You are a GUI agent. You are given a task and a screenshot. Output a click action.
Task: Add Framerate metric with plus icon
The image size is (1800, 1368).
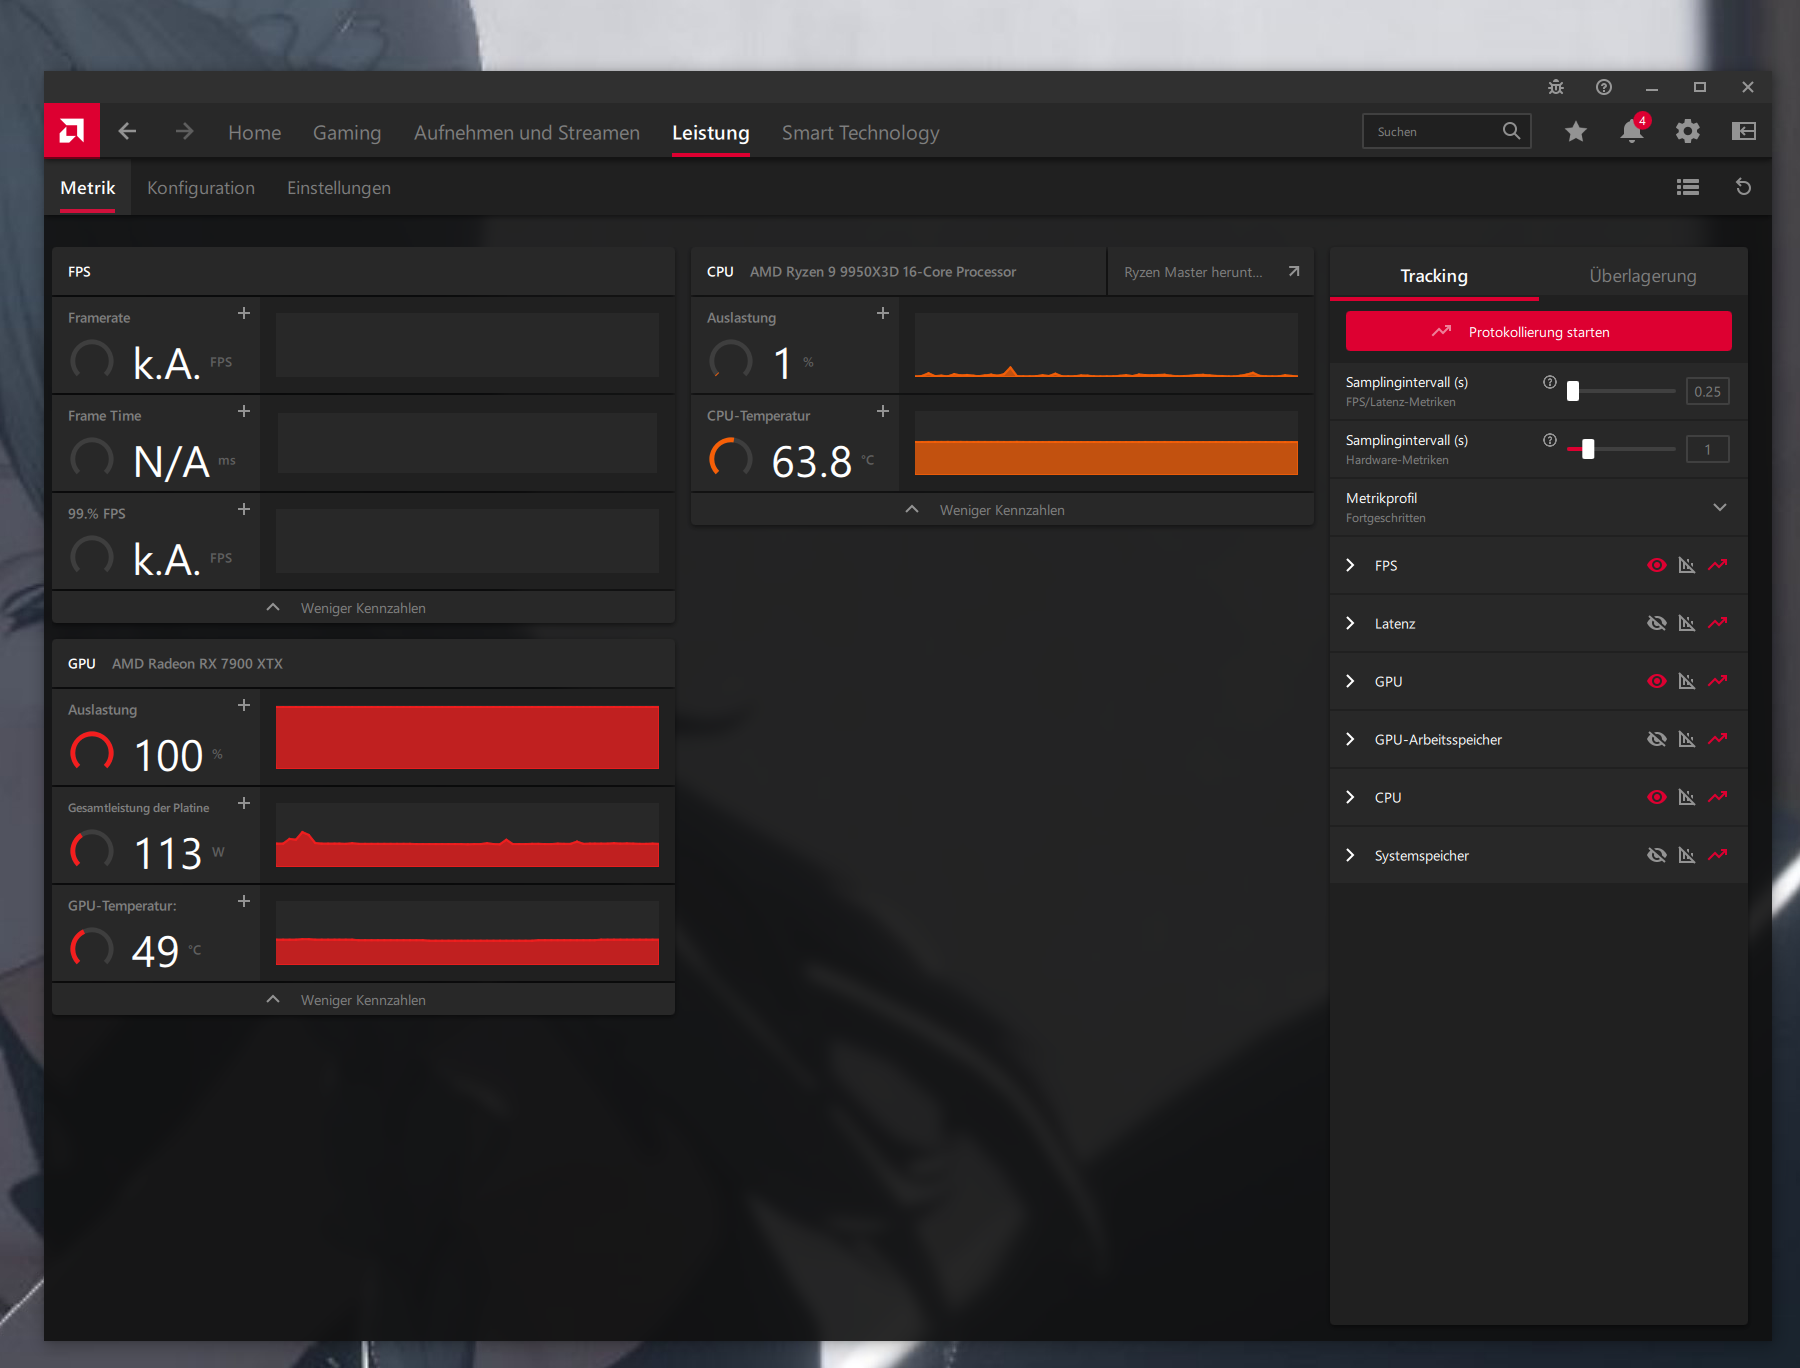pos(244,313)
